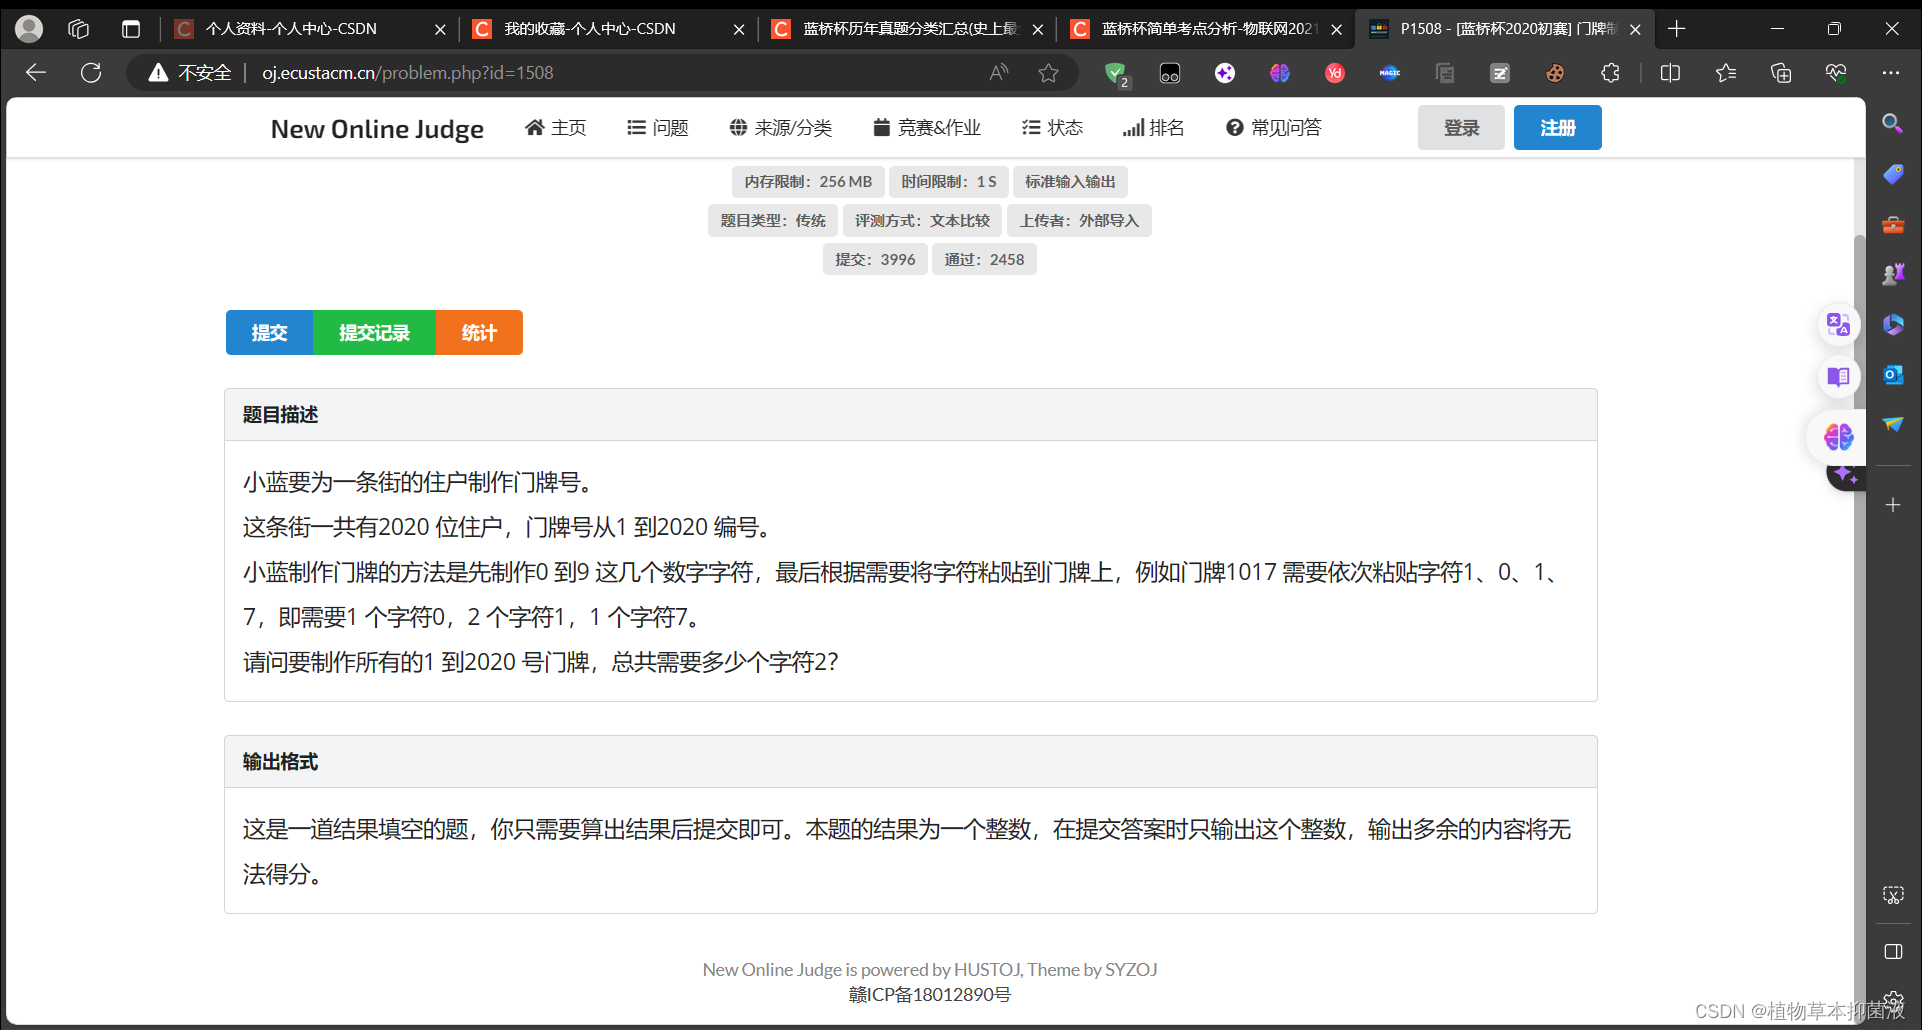
Task: Open 问题 navigation item
Action: (657, 127)
